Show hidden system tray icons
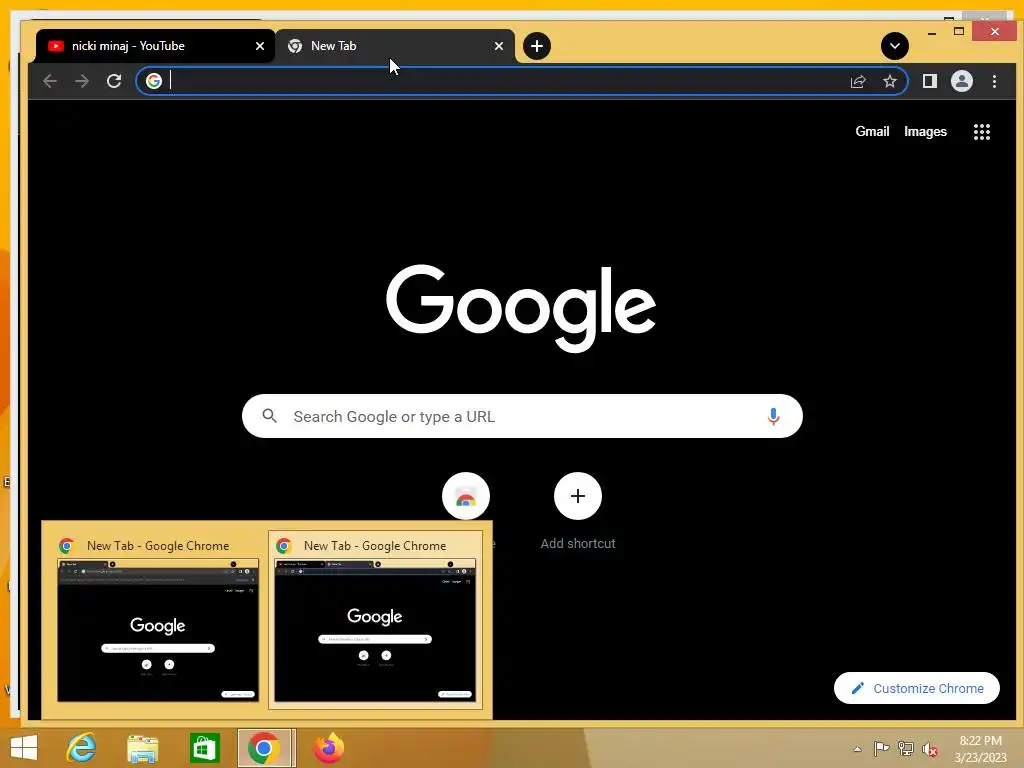Image resolution: width=1024 pixels, height=768 pixels. [857, 749]
